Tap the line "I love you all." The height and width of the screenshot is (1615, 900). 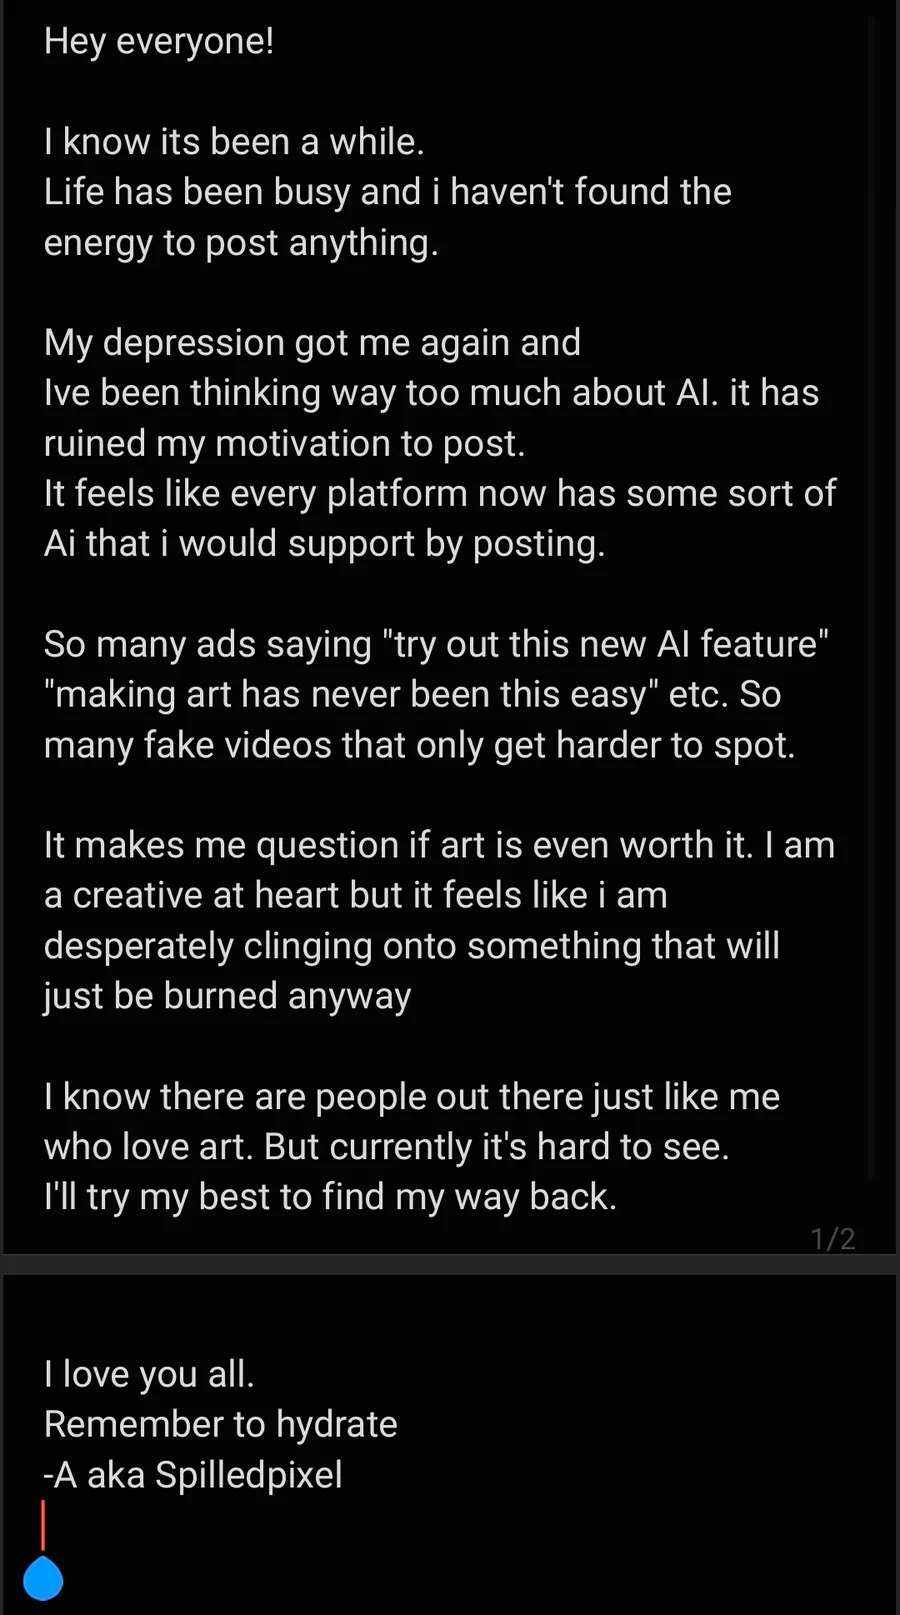149,1375
